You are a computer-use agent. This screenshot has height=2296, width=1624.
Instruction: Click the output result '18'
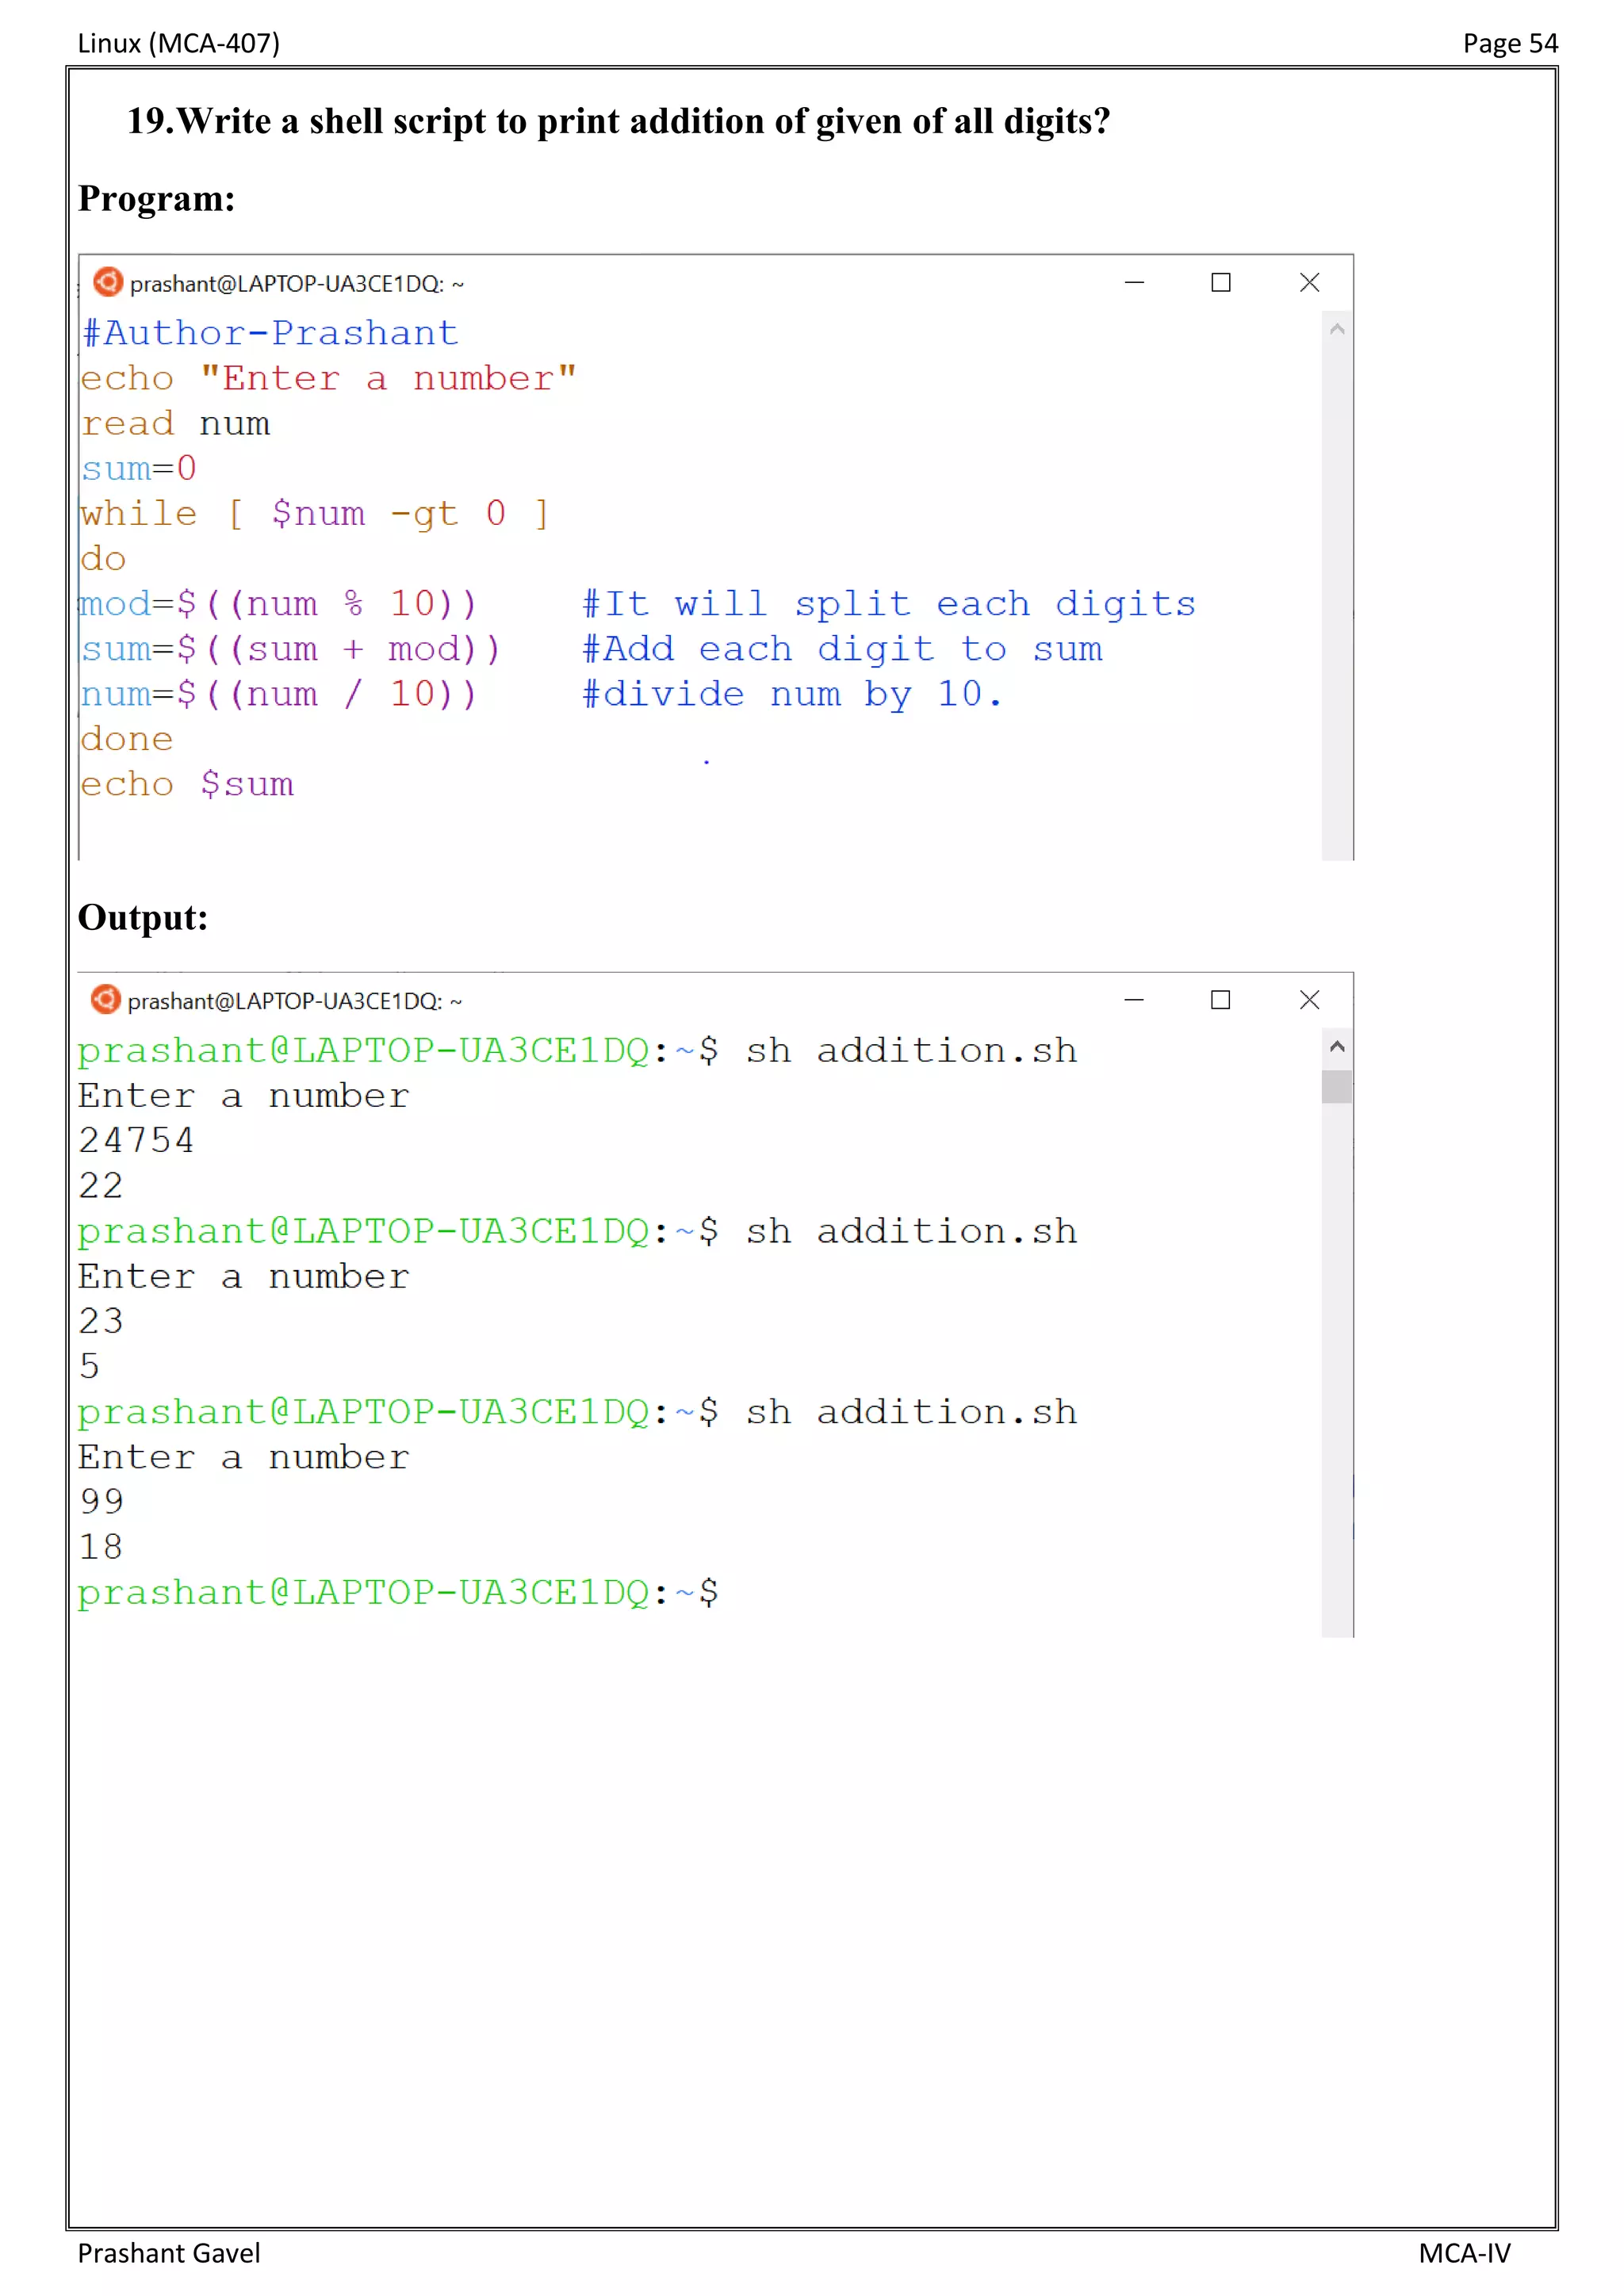coord(101,1548)
